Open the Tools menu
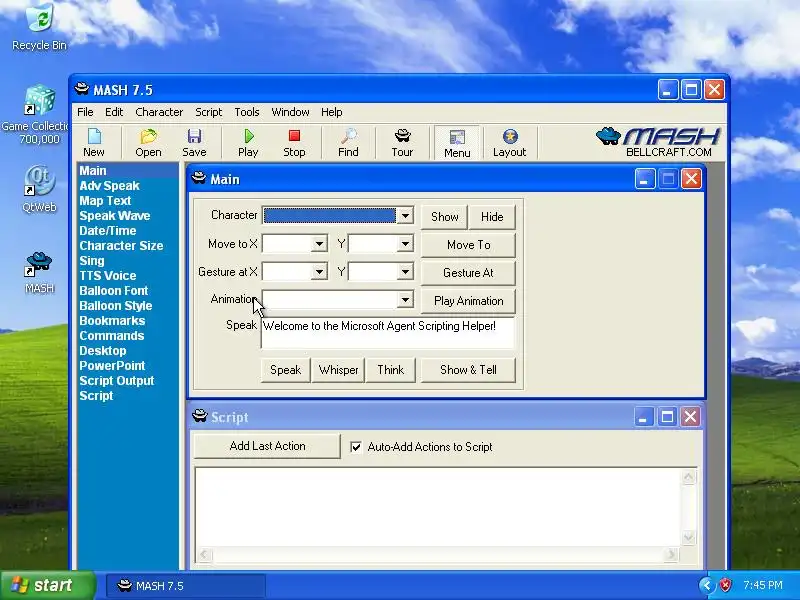800x600 pixels. point(246,112)
